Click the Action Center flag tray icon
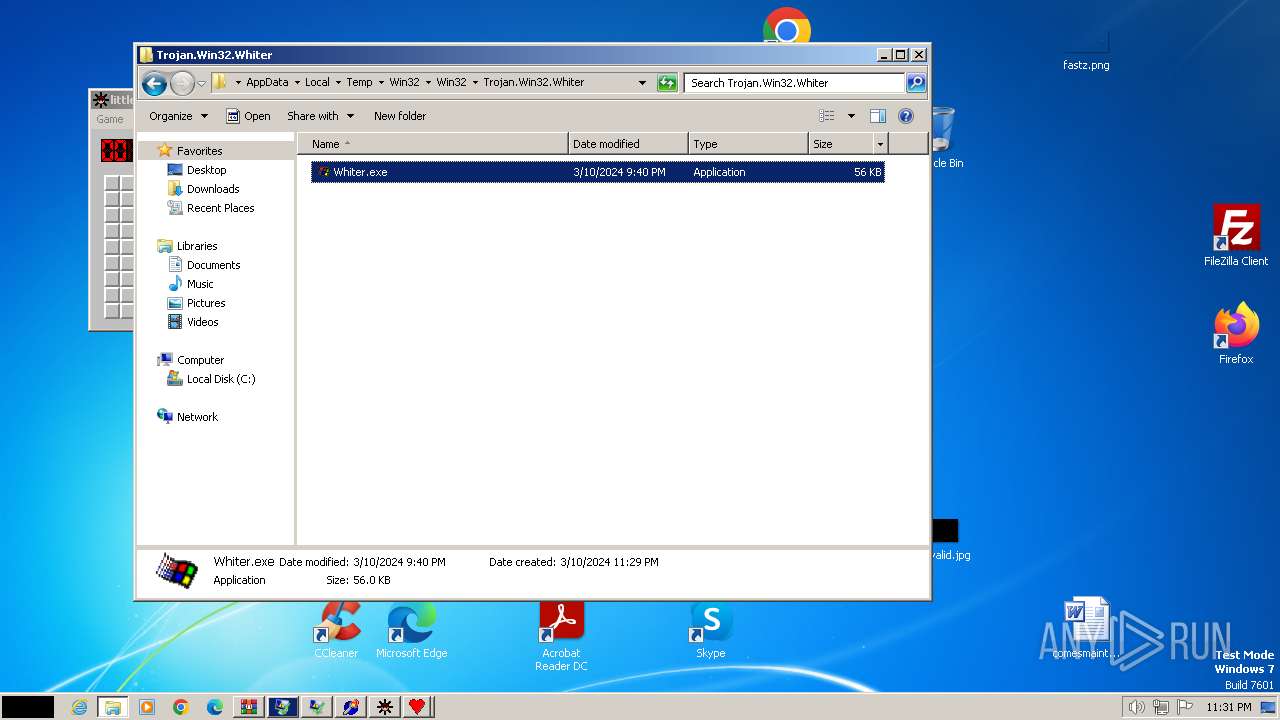Screen dimensions: 1280x720 pos(1184,707)
